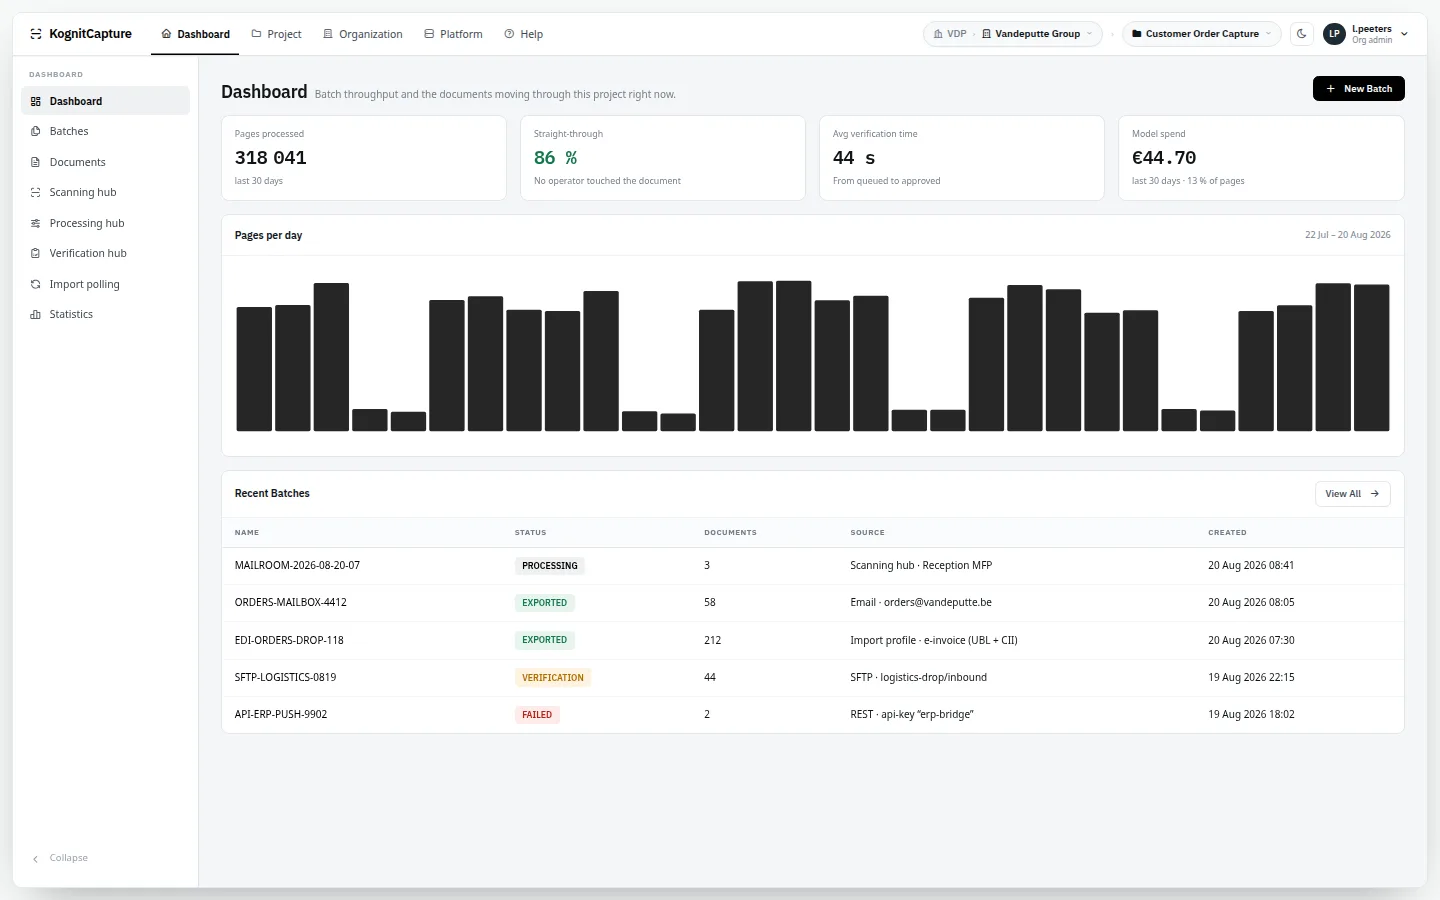The width and height of the screenshot is (1440, 900).
Task: Click the NAME column header
Action: (x=247, y=533)
